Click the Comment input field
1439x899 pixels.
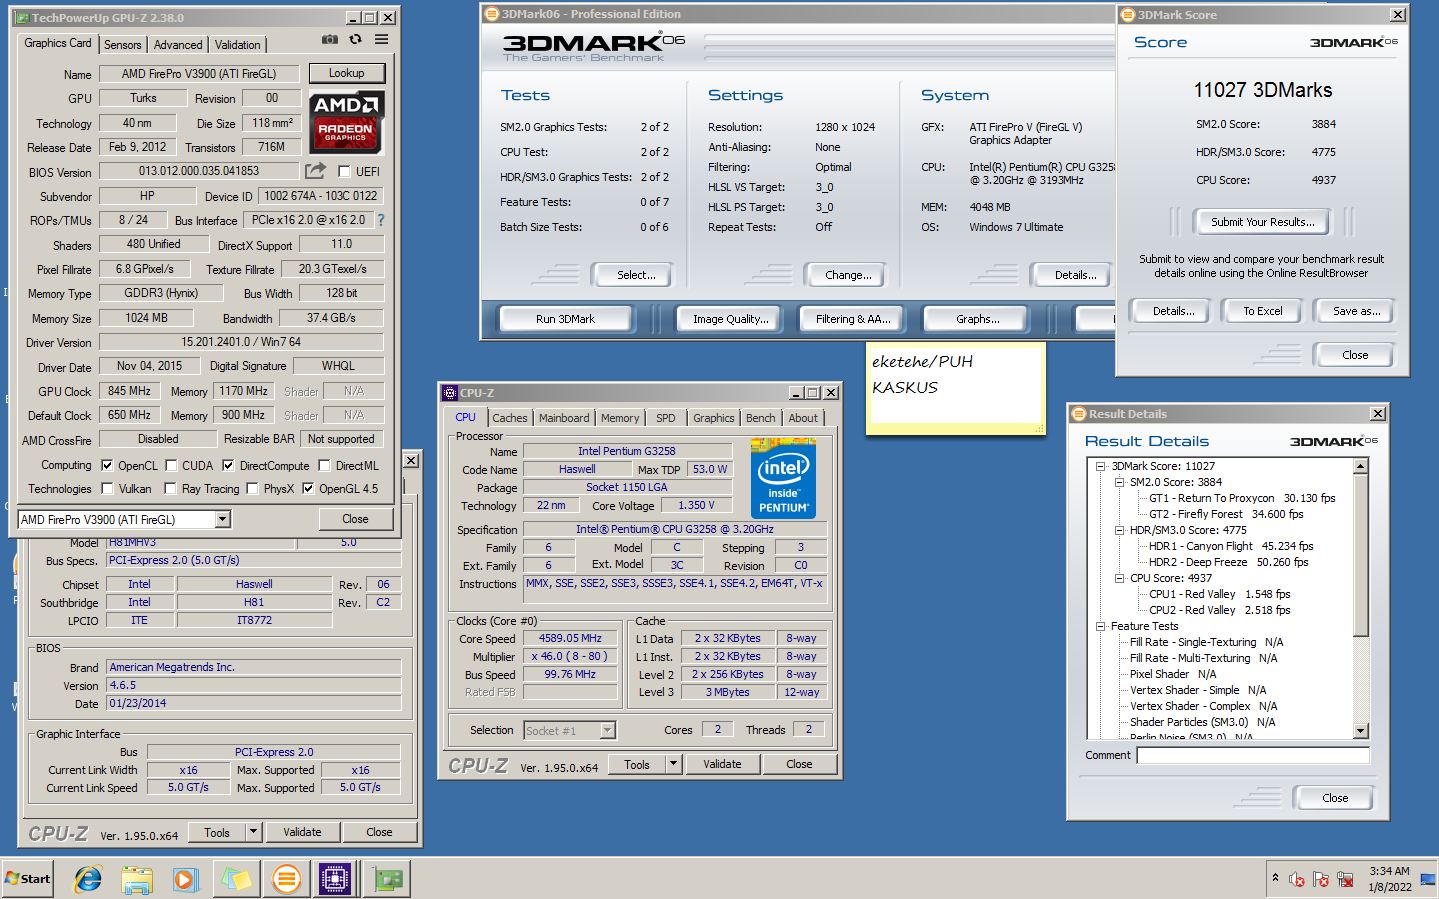1253,755
